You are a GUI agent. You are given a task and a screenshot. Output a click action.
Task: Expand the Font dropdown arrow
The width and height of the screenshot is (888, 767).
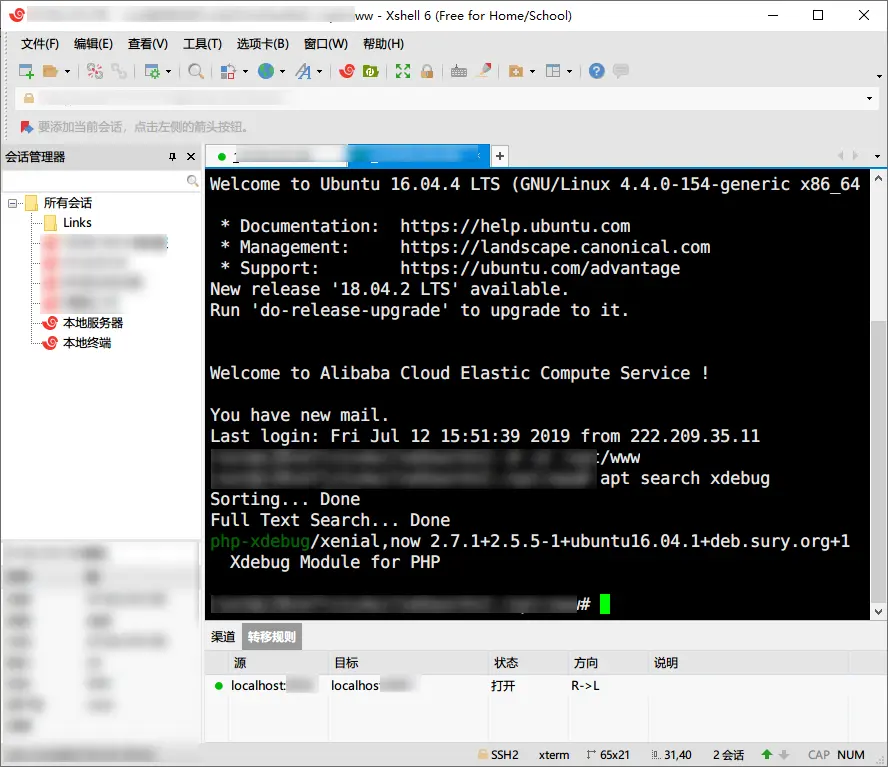click(x=319, y=71)
